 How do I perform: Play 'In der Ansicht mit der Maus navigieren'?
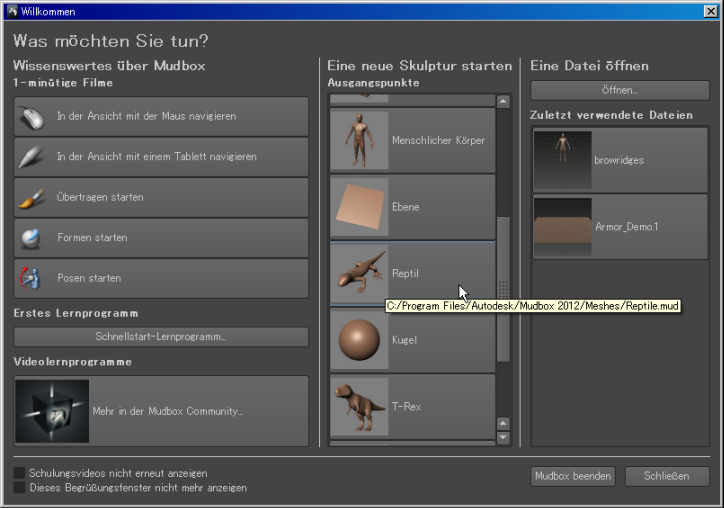[161, 116]
